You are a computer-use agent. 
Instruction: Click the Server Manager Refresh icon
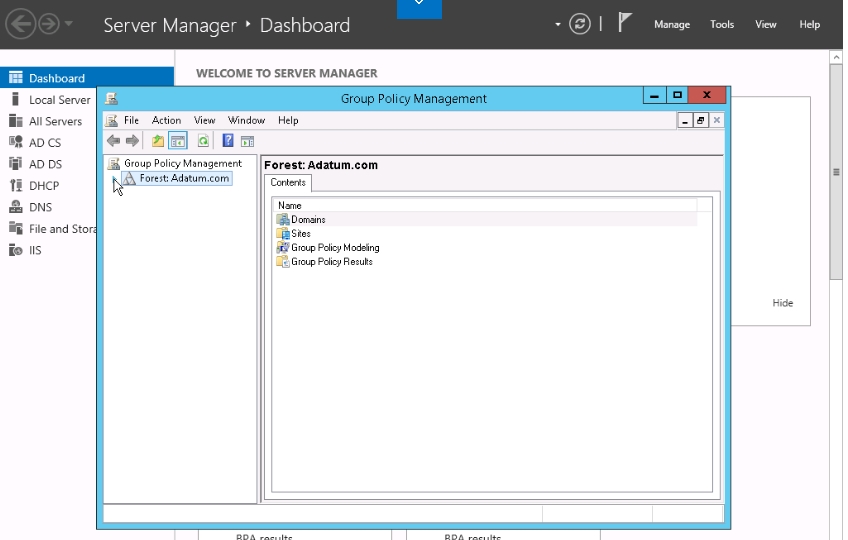click(x=580, y=24)
